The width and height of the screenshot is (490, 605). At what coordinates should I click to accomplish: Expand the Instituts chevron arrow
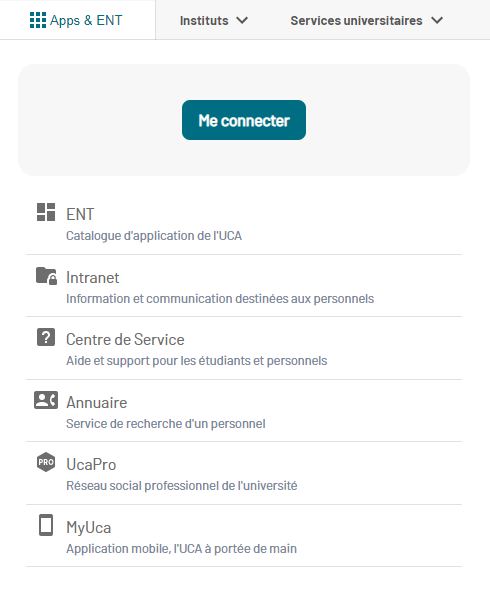coord(242,20)
